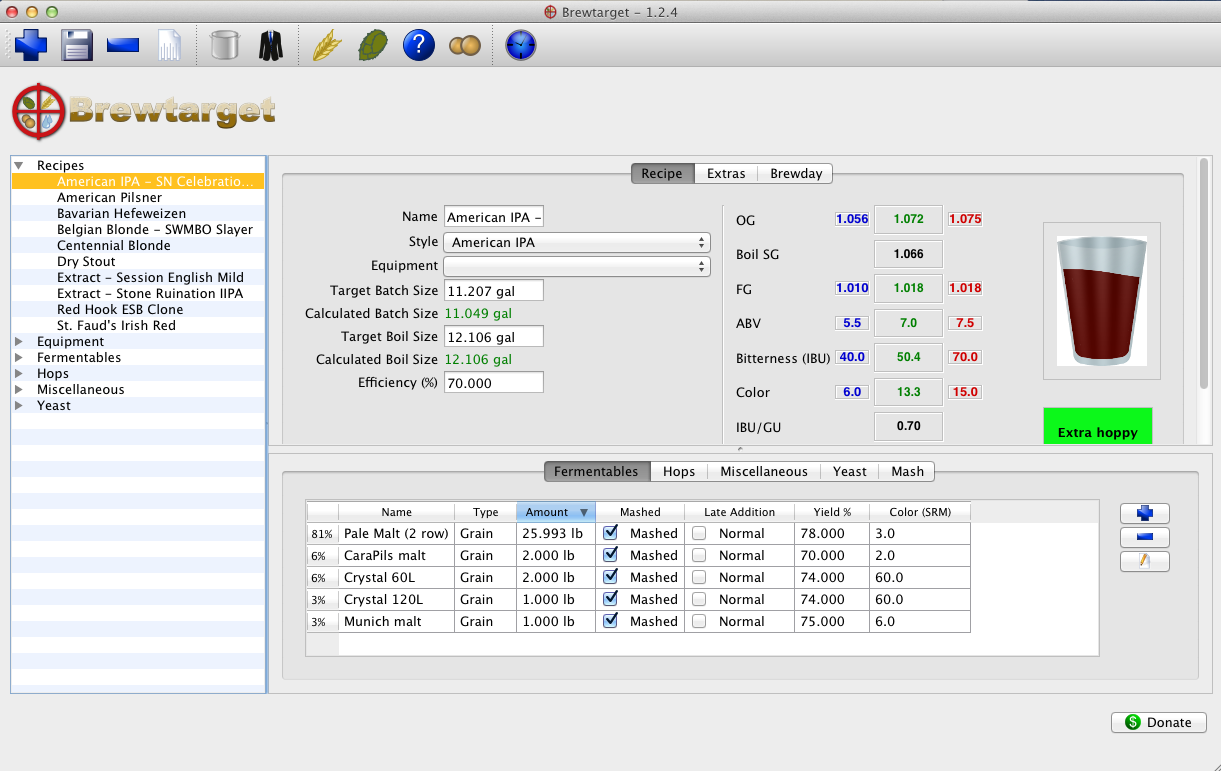This screenshot has height=771, width=1221.
Task: Open the yeast icon in toolbar
Action: coord(465,45)
